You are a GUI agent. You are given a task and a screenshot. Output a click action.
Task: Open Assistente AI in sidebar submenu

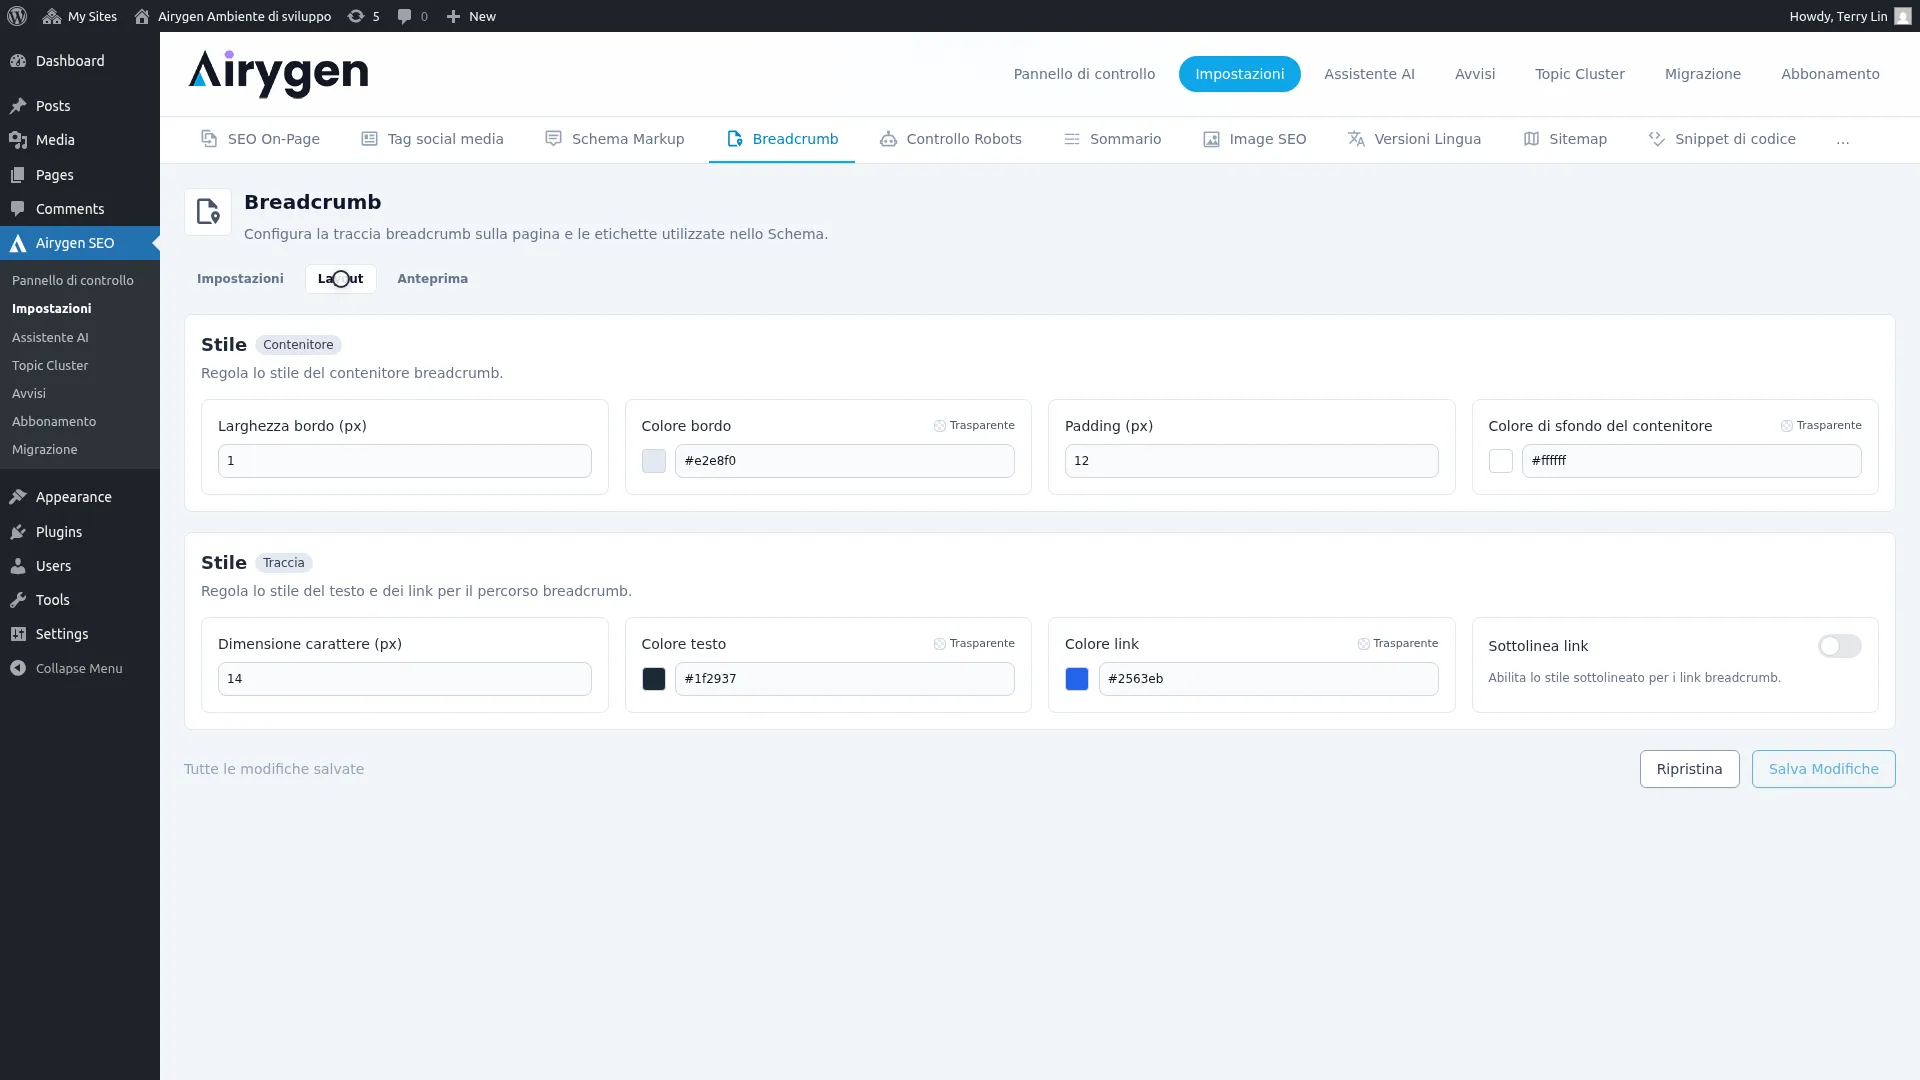[x=50, y=338]
